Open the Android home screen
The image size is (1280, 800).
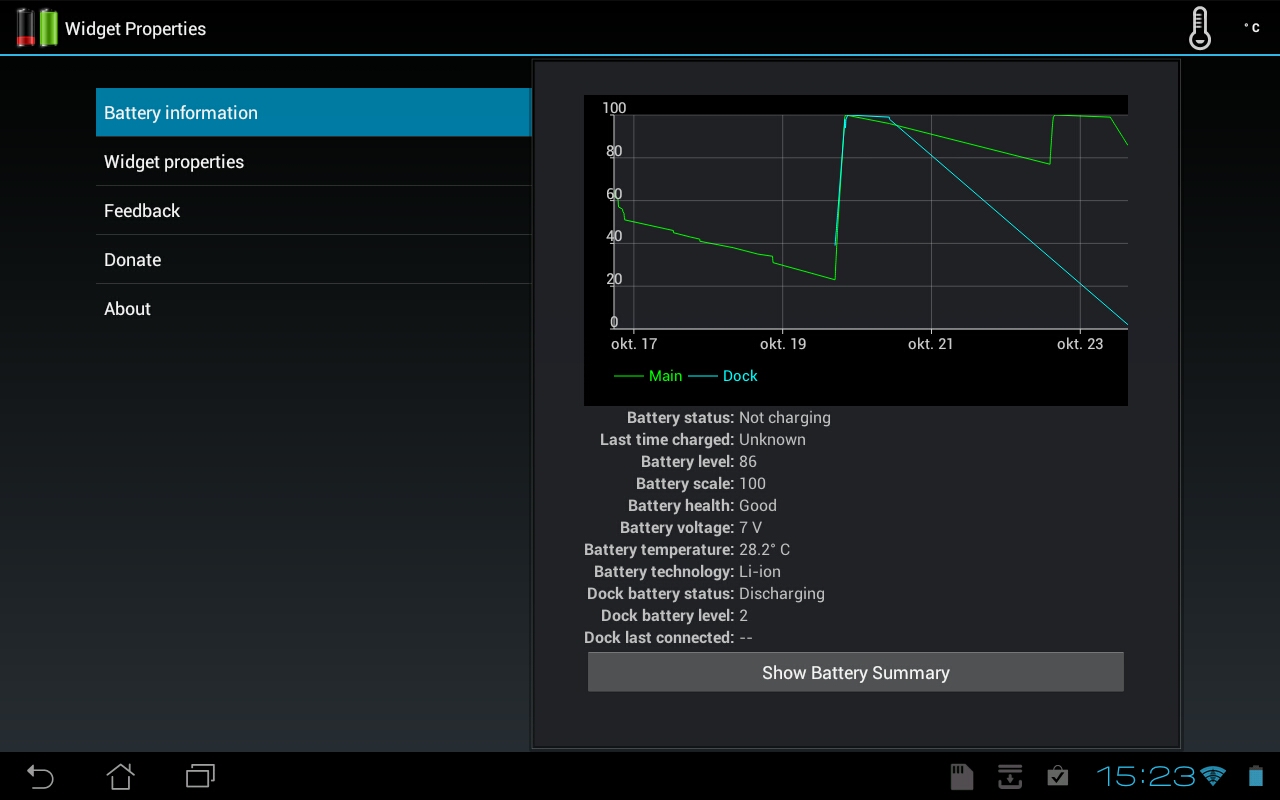[x=120, y=776]
